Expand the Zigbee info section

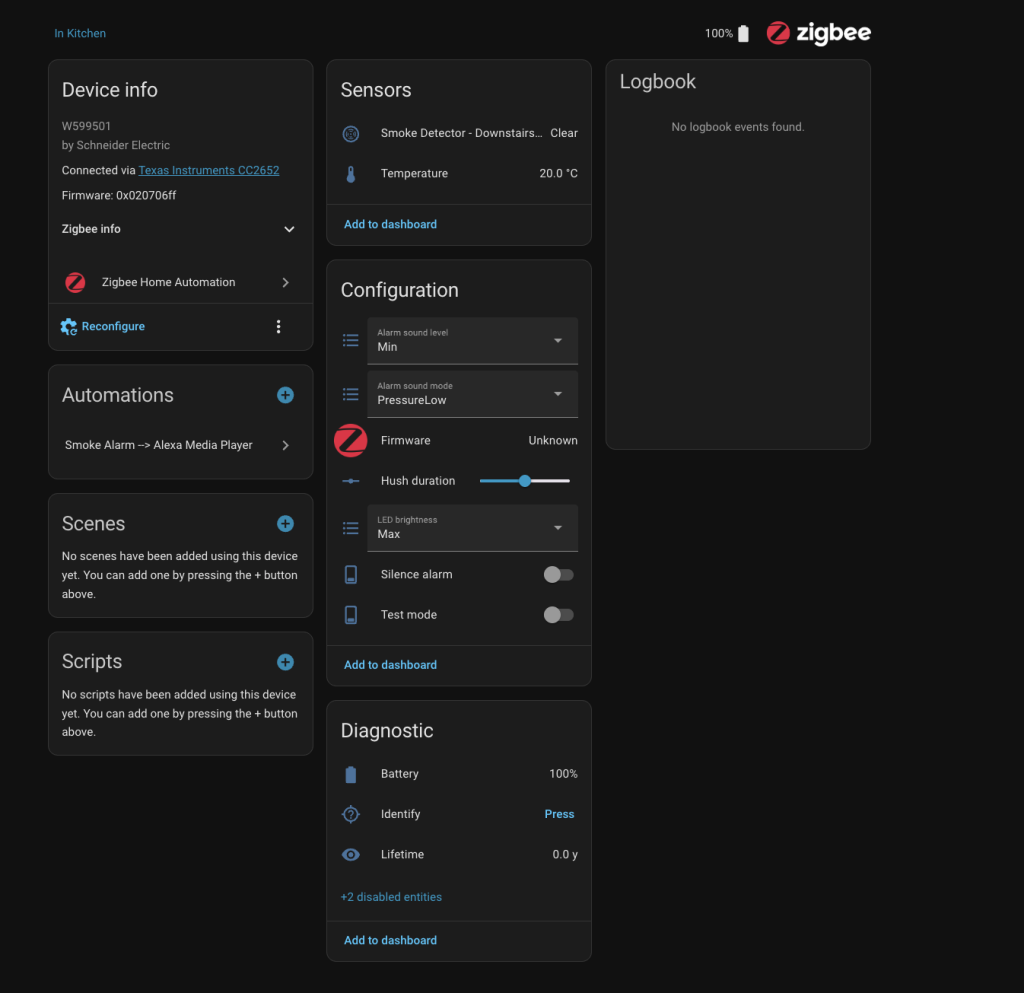289,229
